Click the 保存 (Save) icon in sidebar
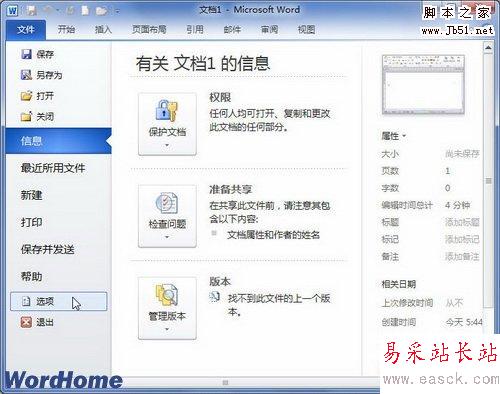This screenshot has height=394, width=500. (x=26, y=54)
